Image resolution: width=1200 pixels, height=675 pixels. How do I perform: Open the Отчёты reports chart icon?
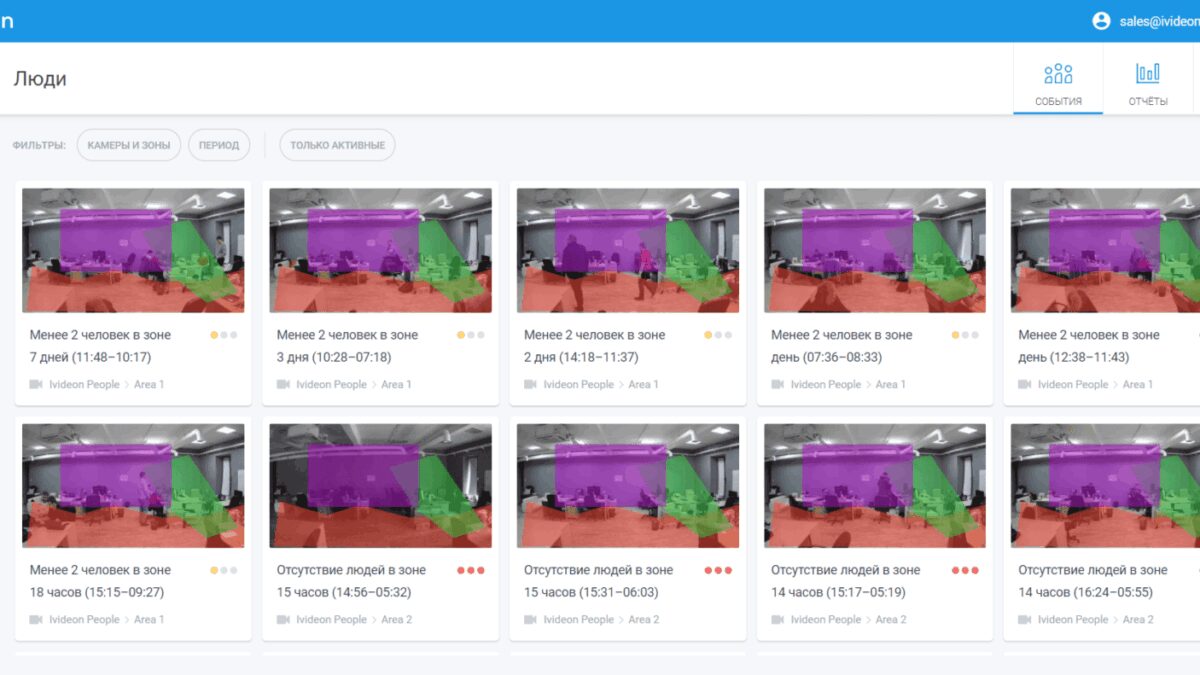point(1148,73)
